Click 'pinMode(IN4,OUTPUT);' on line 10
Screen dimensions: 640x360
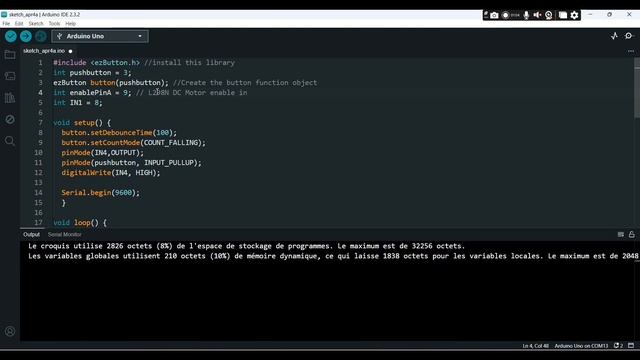point(102,153)
